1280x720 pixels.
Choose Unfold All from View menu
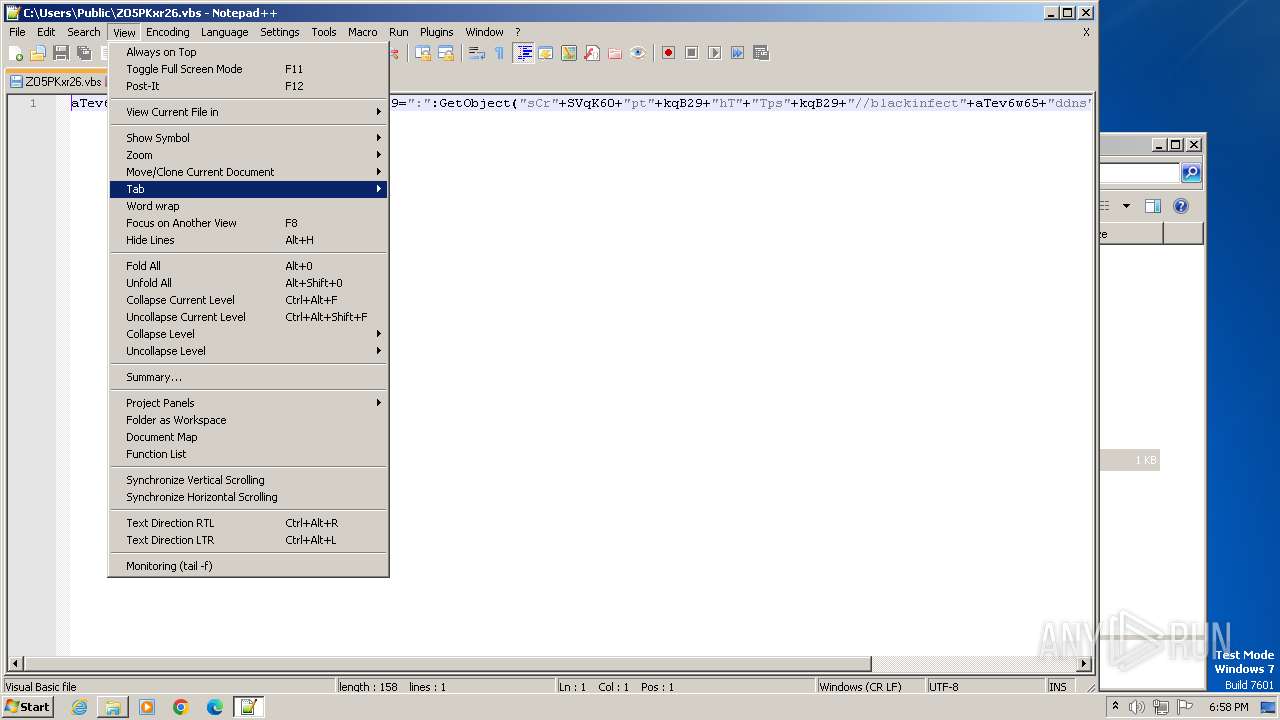[248, 283]
